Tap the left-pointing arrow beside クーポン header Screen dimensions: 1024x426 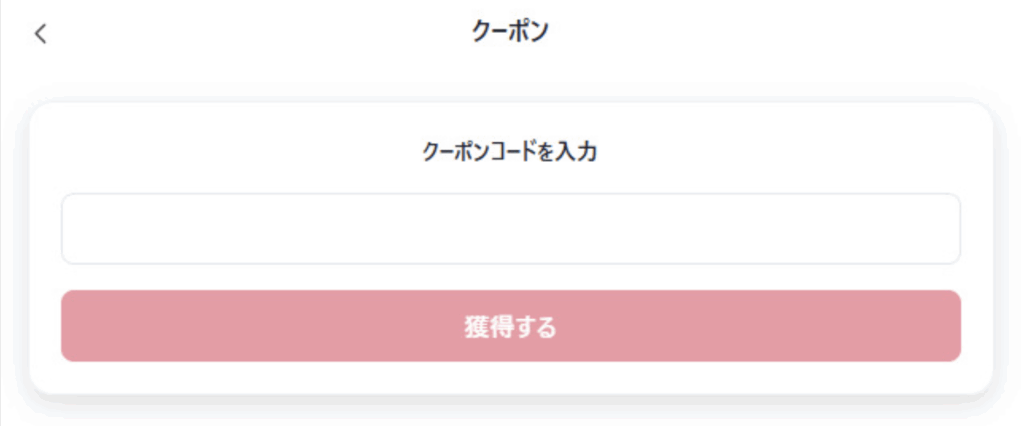point(40,33)
